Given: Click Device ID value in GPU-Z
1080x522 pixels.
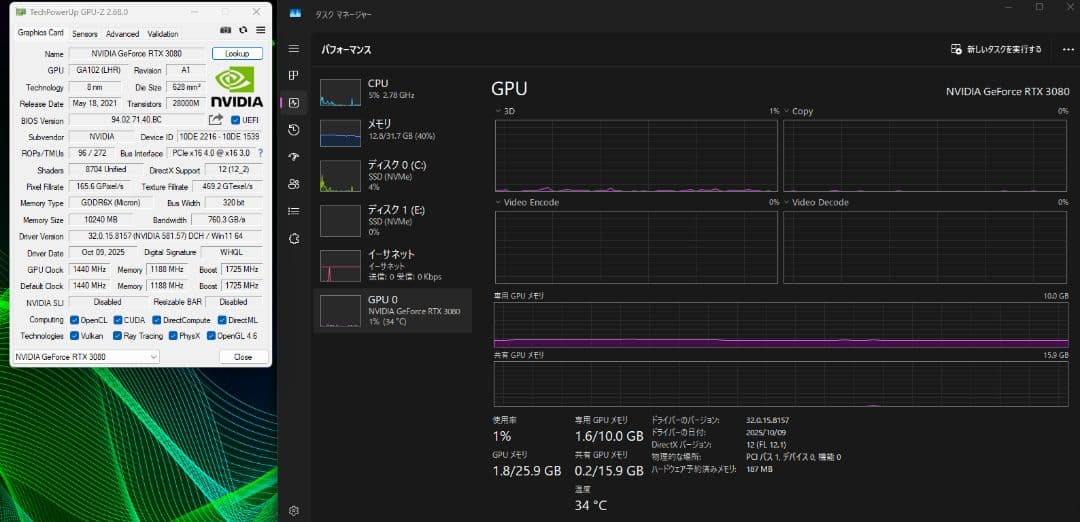Looking at the screenshot, I should pyautogui.click(x=219, y=137).
